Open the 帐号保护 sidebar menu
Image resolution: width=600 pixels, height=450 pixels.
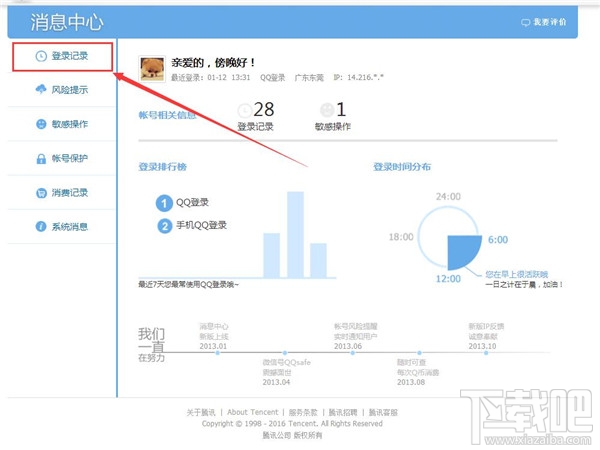pos(62,158)
